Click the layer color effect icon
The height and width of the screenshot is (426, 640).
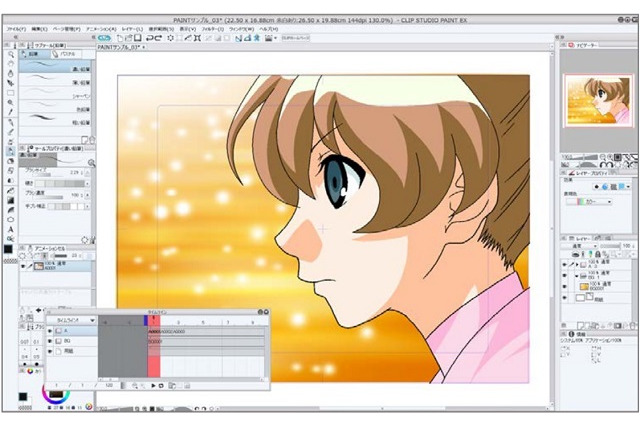(621, 186)
